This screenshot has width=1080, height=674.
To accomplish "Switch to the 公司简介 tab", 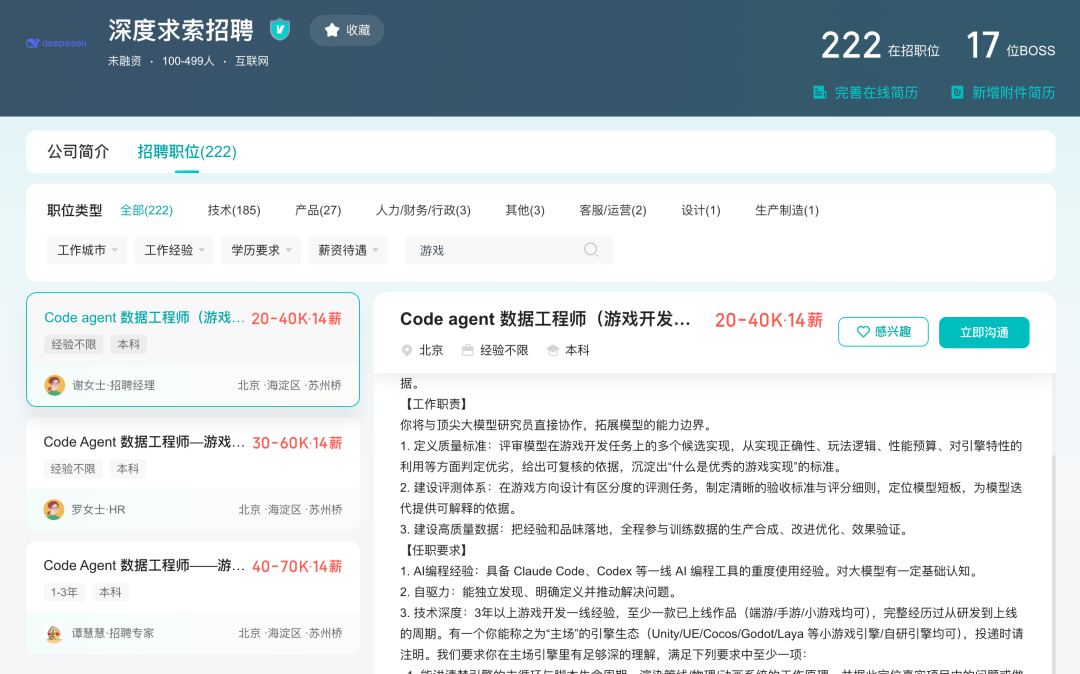I will click(78, 151).
